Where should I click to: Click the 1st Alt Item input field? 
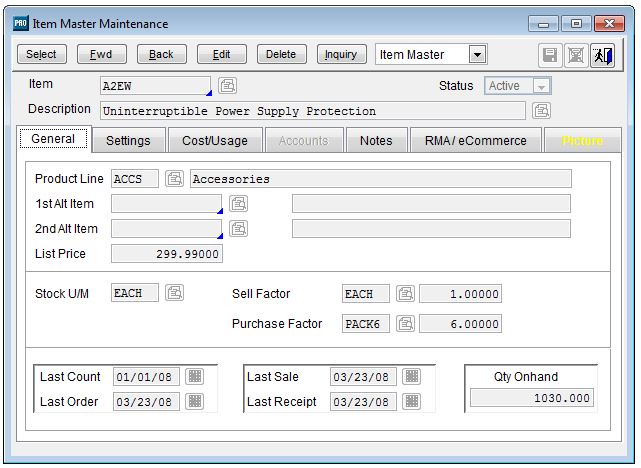coord(167,204)
